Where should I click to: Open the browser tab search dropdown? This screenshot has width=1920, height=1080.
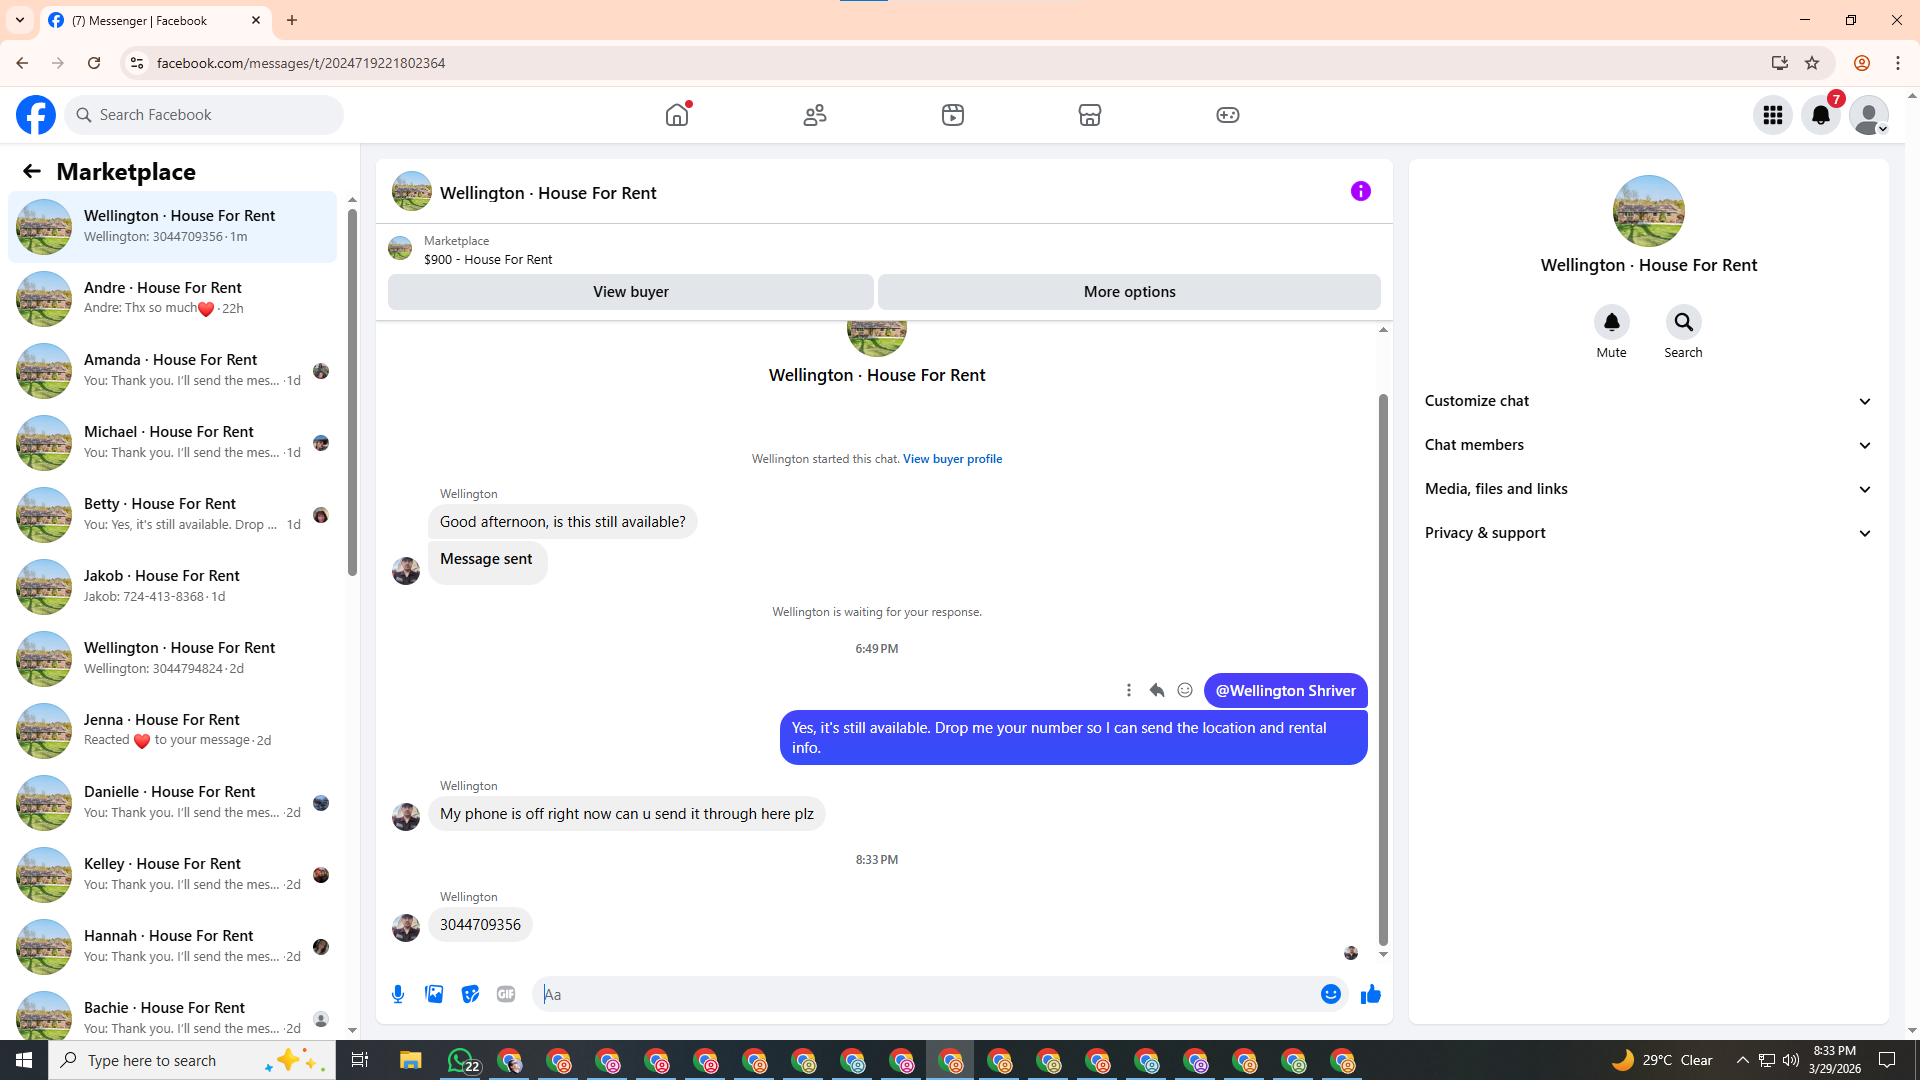[x=20, y=20]
